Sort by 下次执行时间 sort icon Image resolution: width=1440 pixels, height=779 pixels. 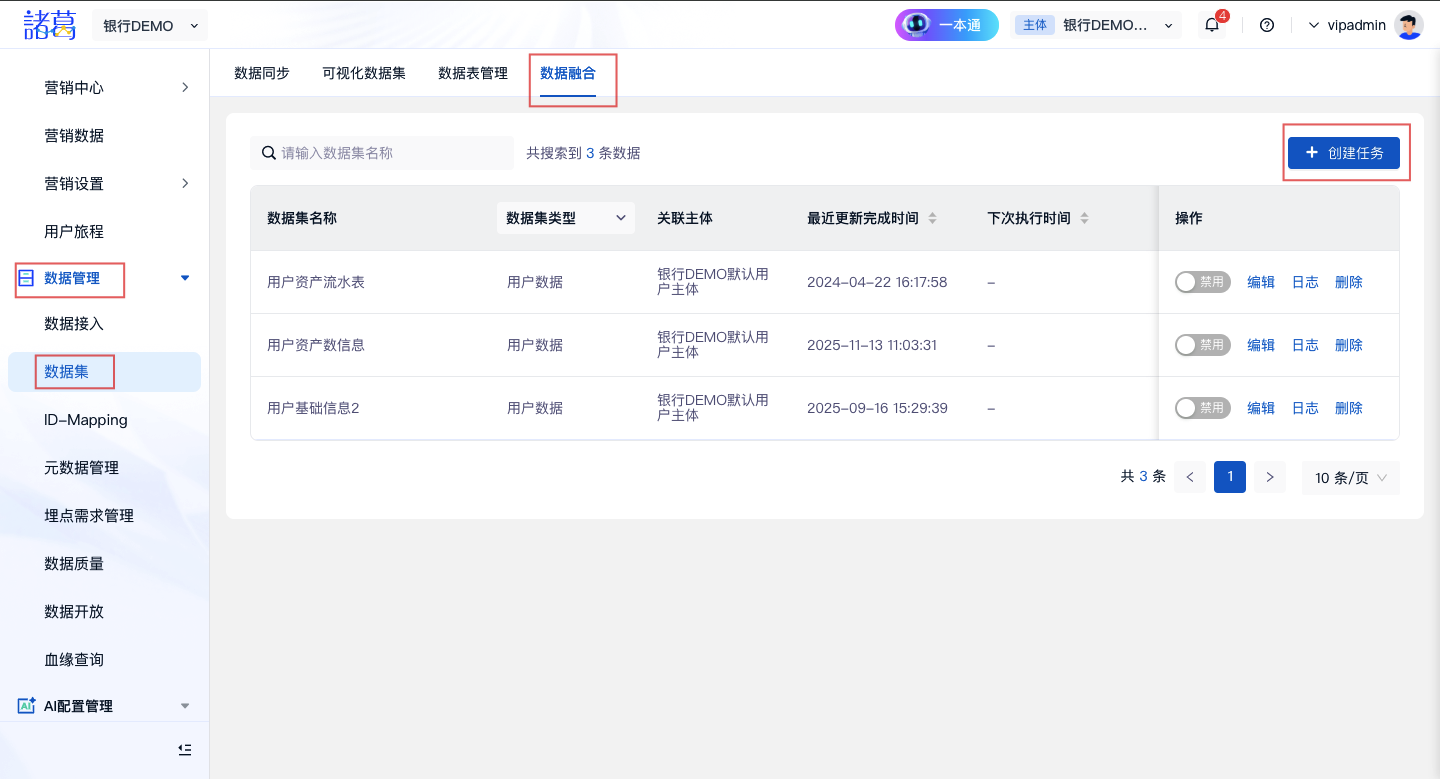tap(1085, 218)
